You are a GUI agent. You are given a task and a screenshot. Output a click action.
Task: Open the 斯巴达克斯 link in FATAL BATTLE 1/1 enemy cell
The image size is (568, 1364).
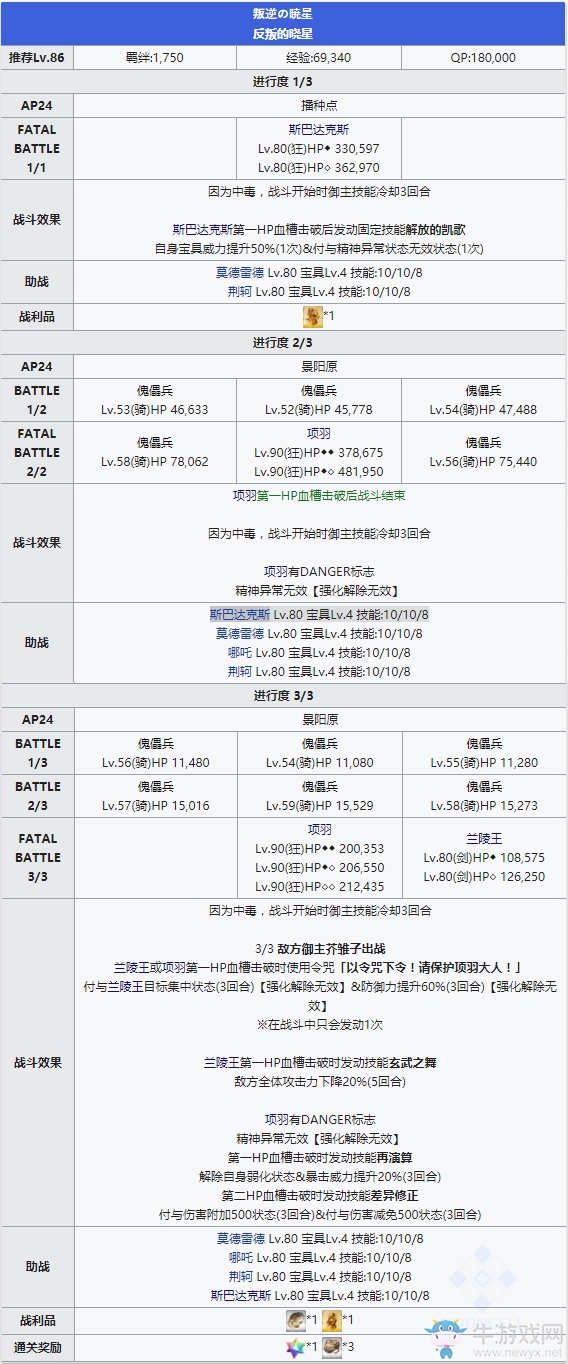(x=319, y=129)
